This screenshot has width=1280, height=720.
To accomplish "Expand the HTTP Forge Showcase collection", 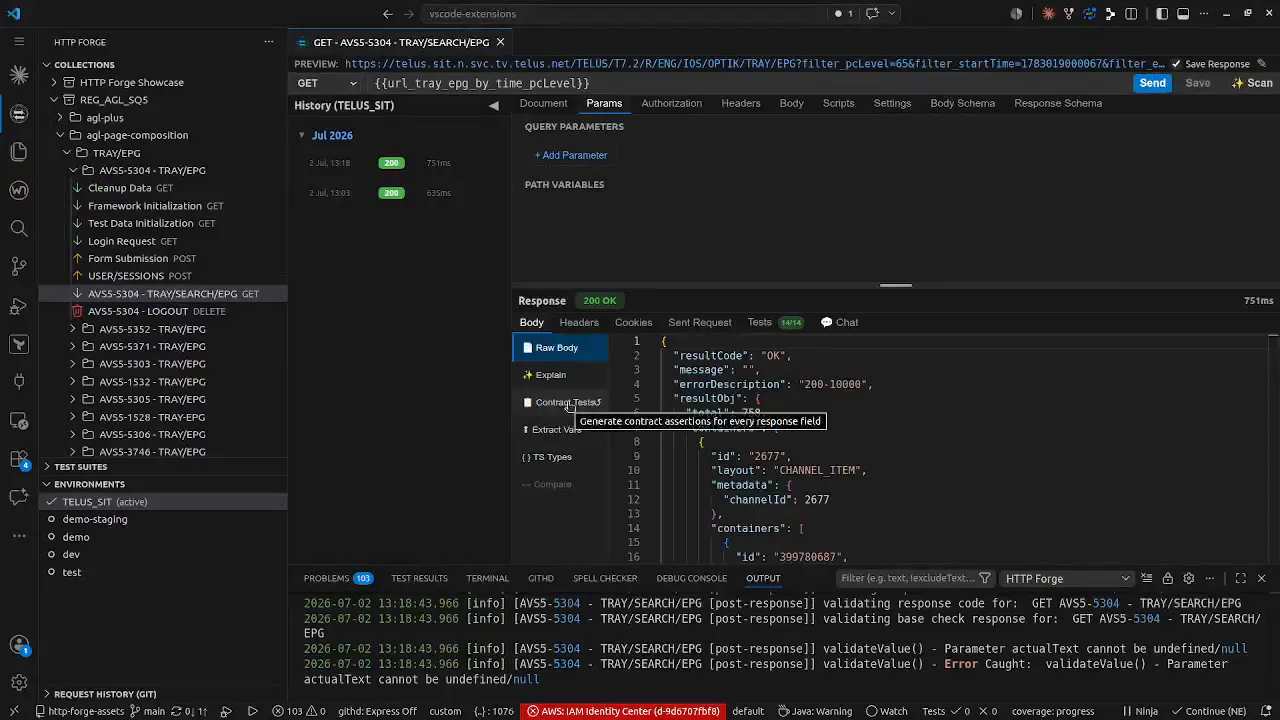I will [x=55, y=82].
